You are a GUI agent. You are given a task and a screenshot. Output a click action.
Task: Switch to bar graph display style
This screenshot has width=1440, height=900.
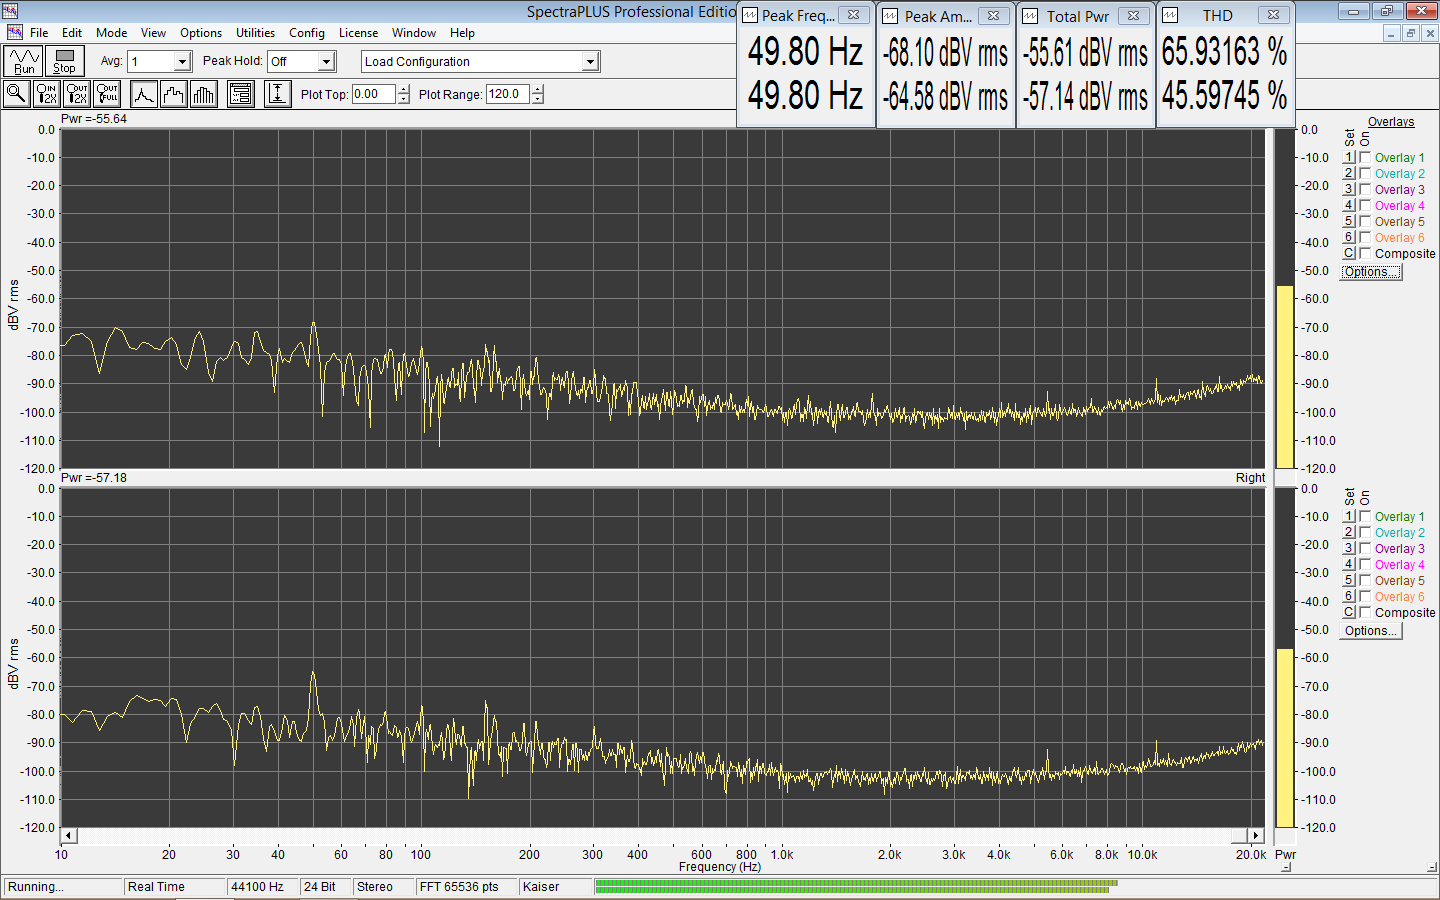[x=204, y=94]
